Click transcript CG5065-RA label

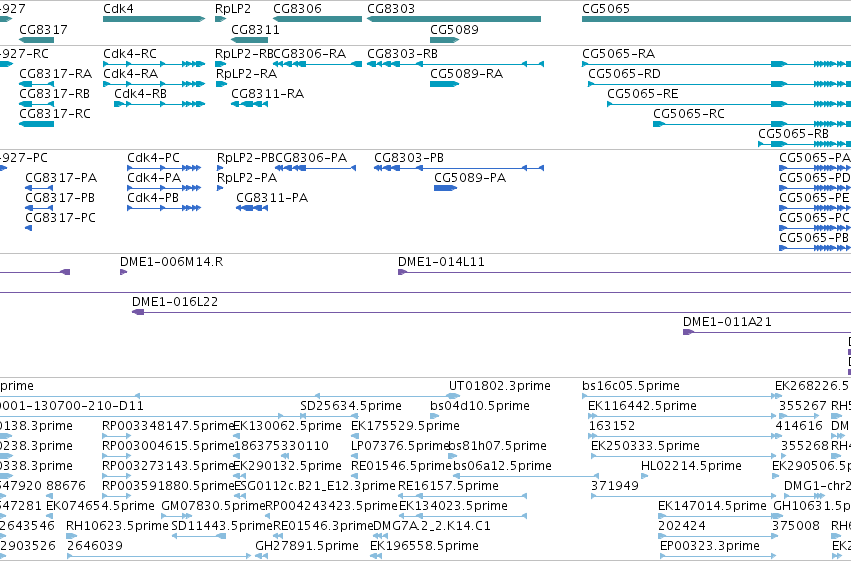pos(618,54)
